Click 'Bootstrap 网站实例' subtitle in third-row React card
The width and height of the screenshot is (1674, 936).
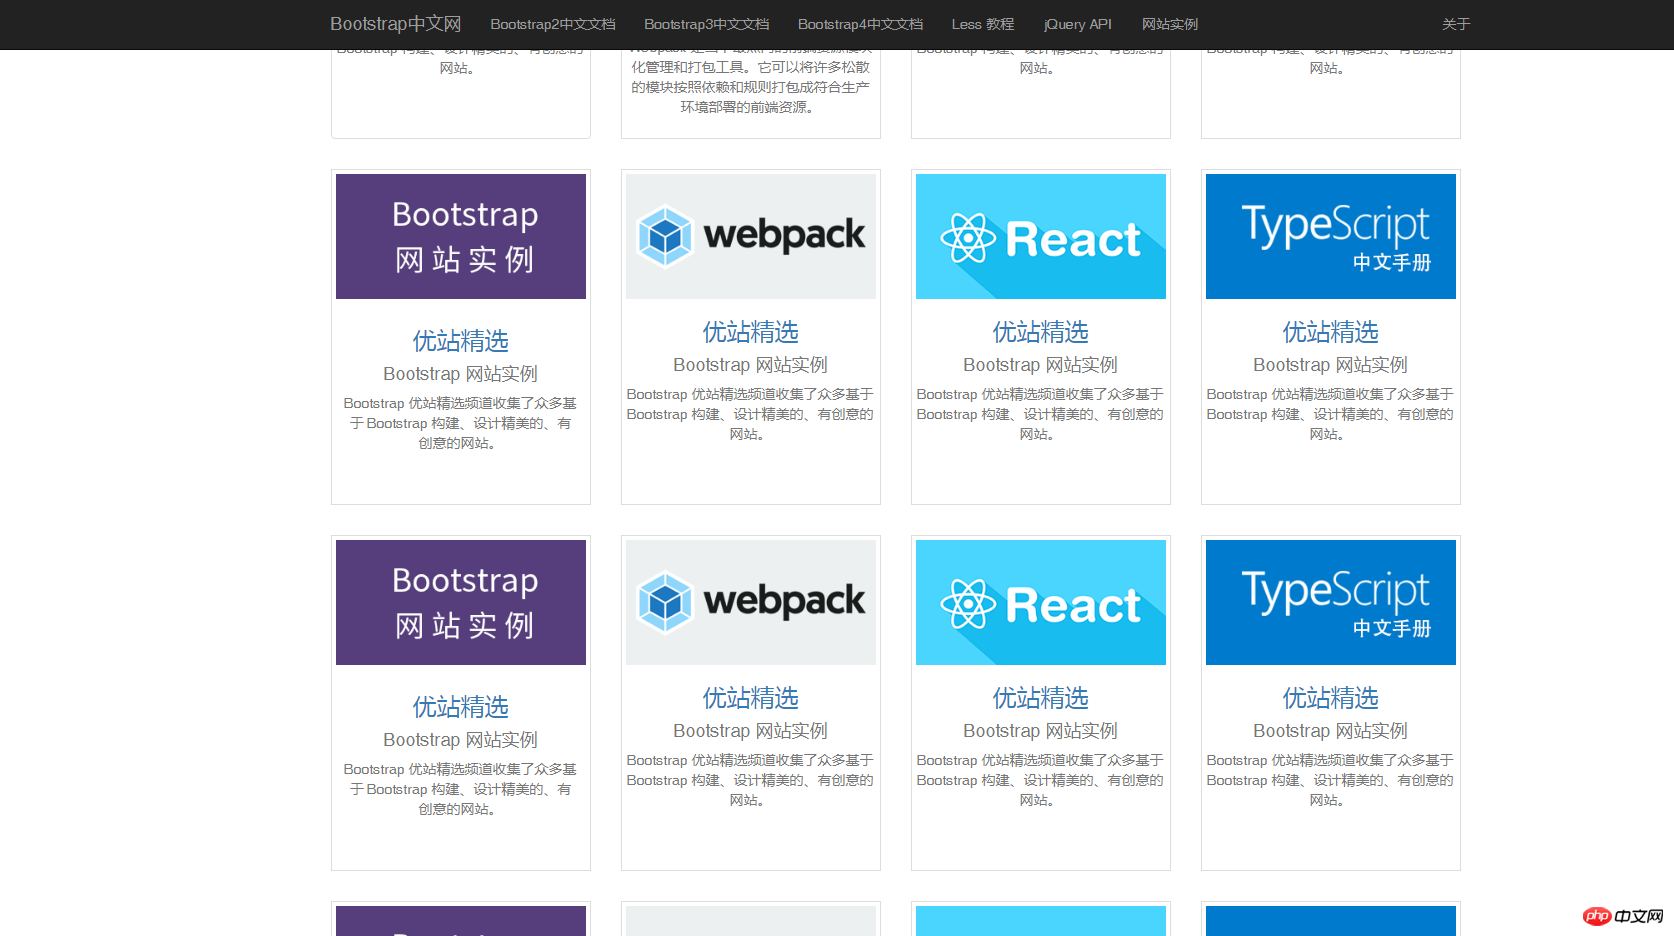pos(1041,731)
